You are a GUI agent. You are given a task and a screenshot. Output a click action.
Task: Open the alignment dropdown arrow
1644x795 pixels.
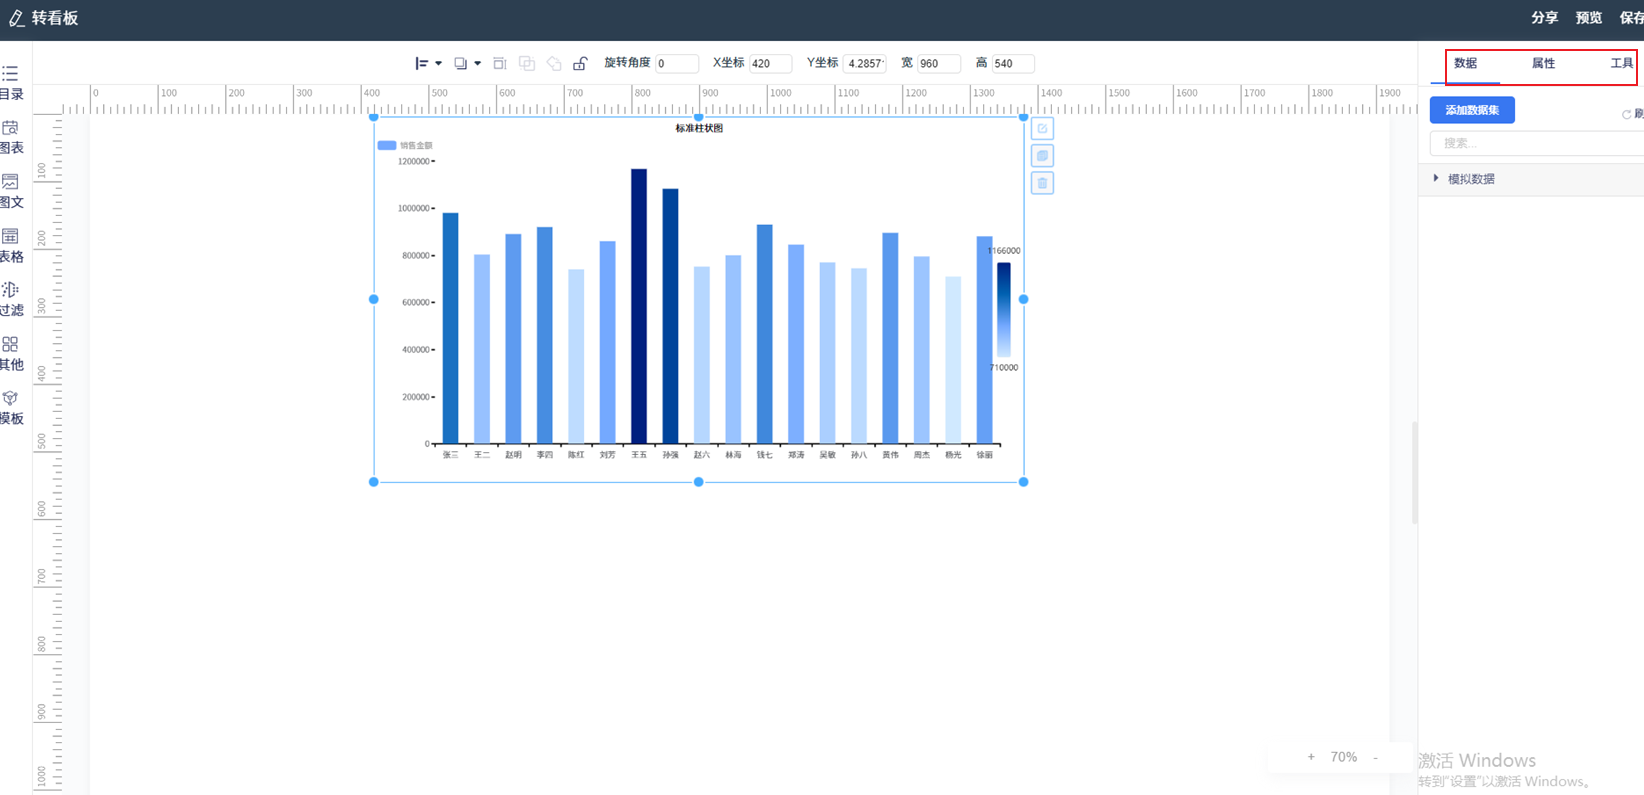(x=438, y=63)
